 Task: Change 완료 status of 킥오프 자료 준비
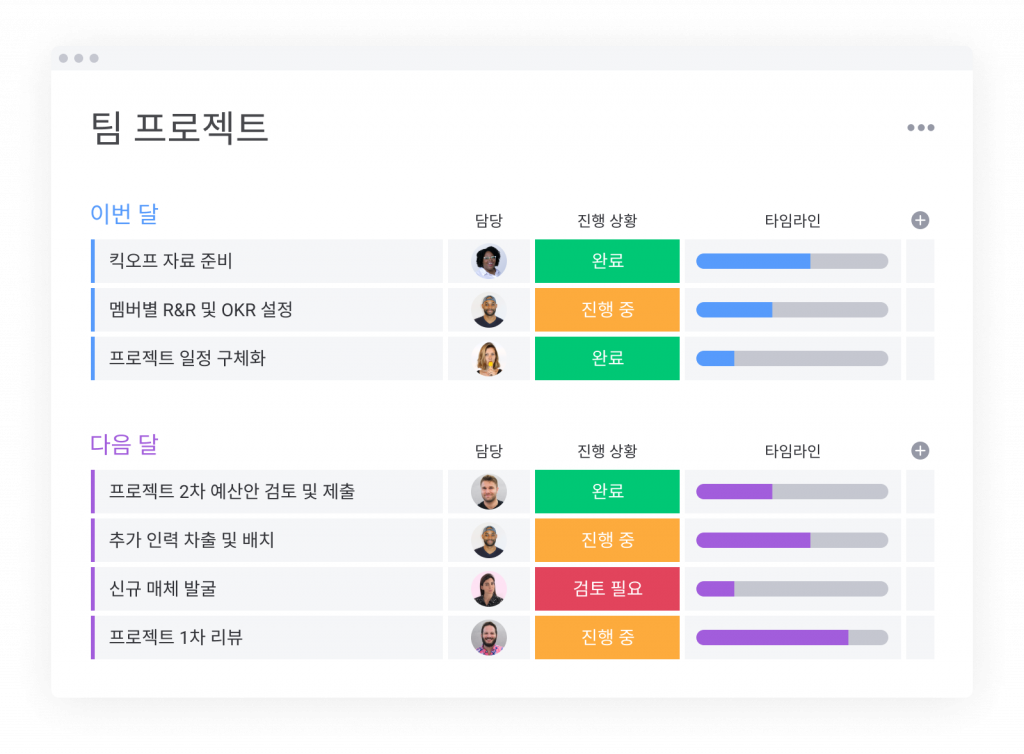point(607,261)
